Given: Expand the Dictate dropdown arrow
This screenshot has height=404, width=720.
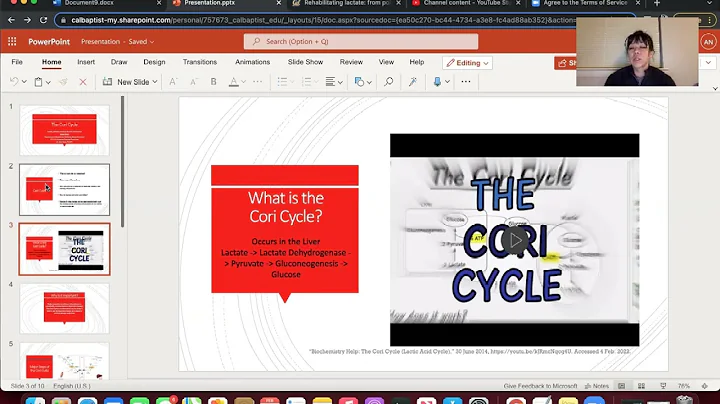Looking at the screenshot, I should (x=447, y=82).
